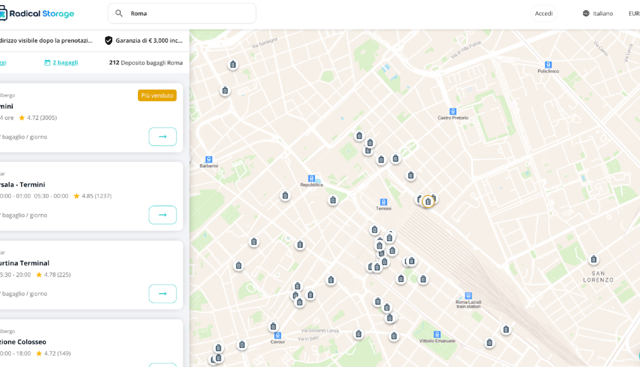Screen dimensions: 640x367
Task: Select the highlighted orange luggage map marker
Action: (x=428, y=201)
